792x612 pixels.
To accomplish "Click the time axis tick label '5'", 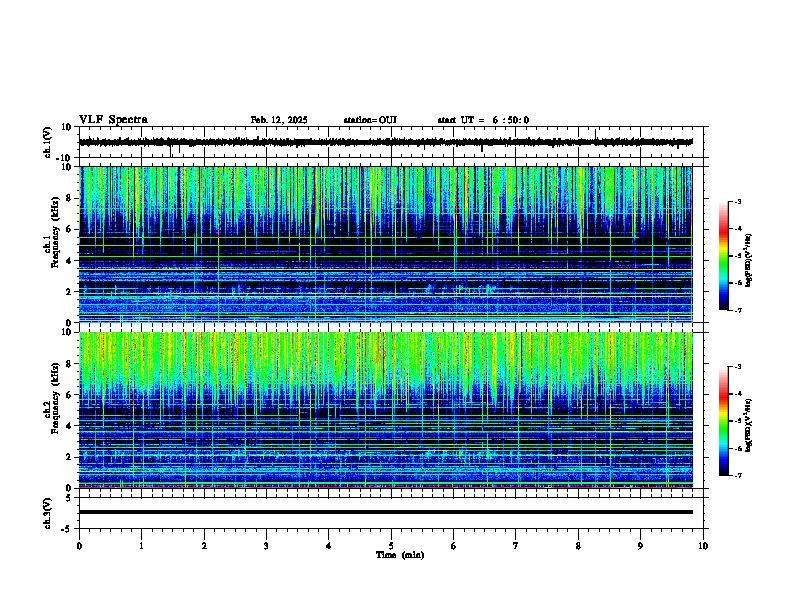I will [391, 546].
